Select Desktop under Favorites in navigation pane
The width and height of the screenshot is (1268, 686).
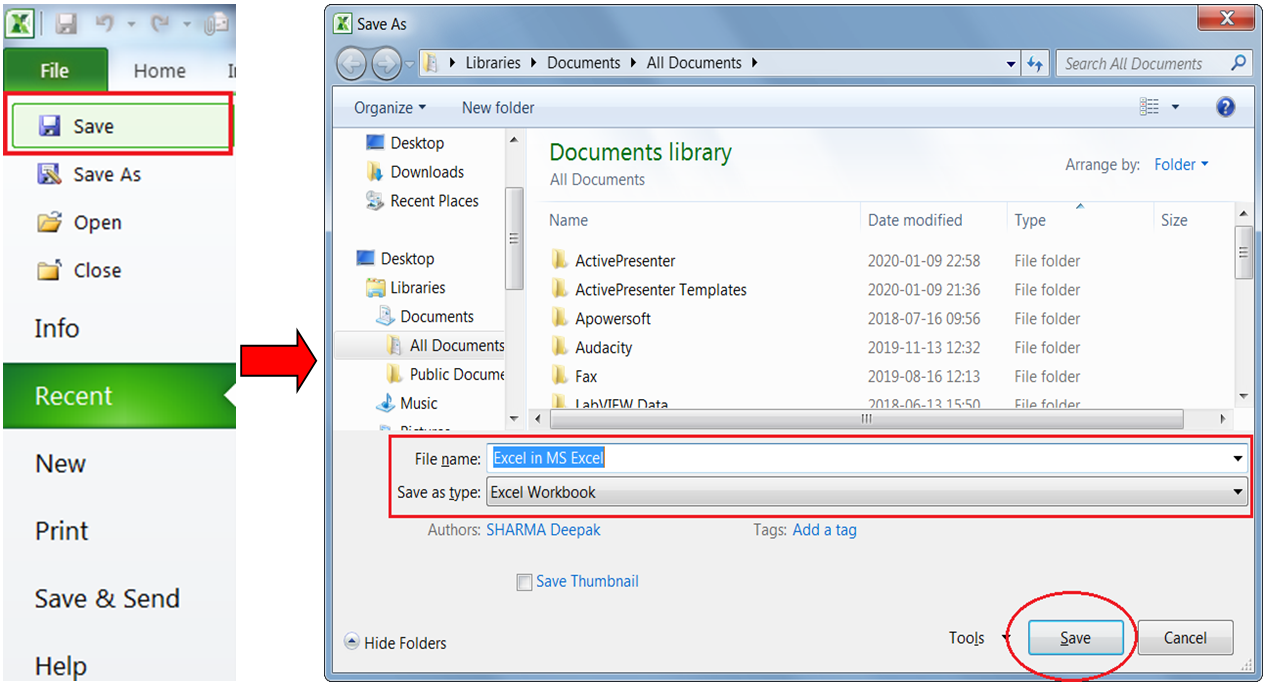(406, 143)
